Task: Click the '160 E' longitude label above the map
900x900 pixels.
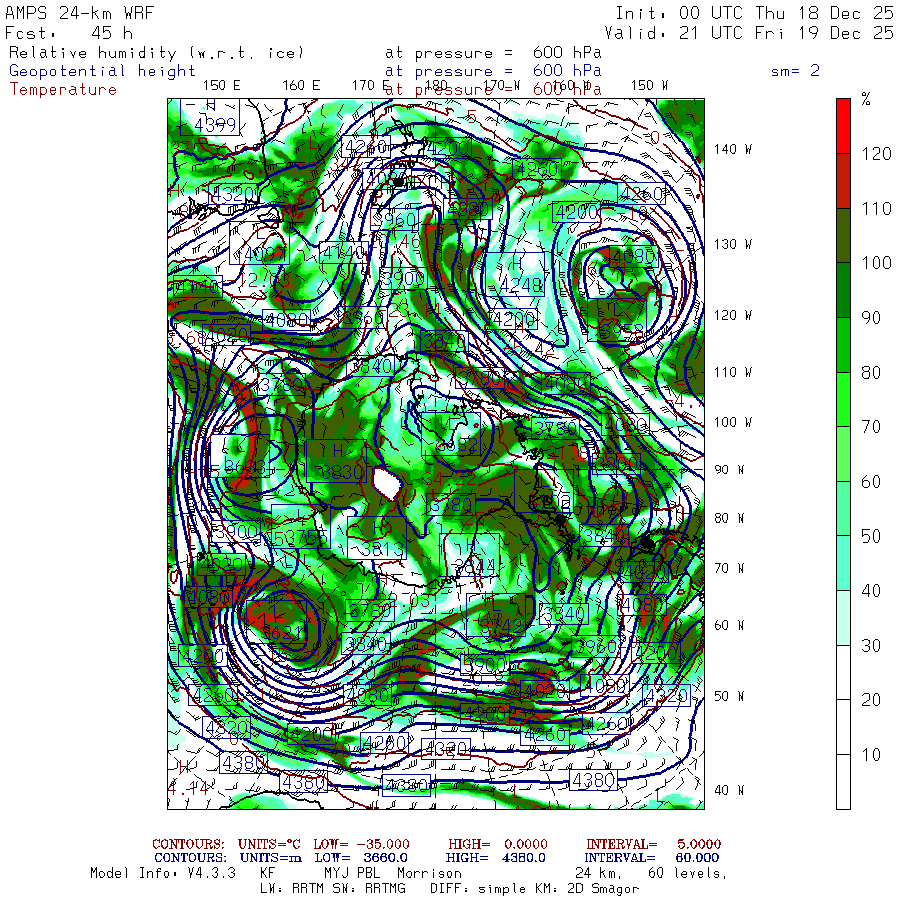Action: pyautogui.click(x=301, y=86)
